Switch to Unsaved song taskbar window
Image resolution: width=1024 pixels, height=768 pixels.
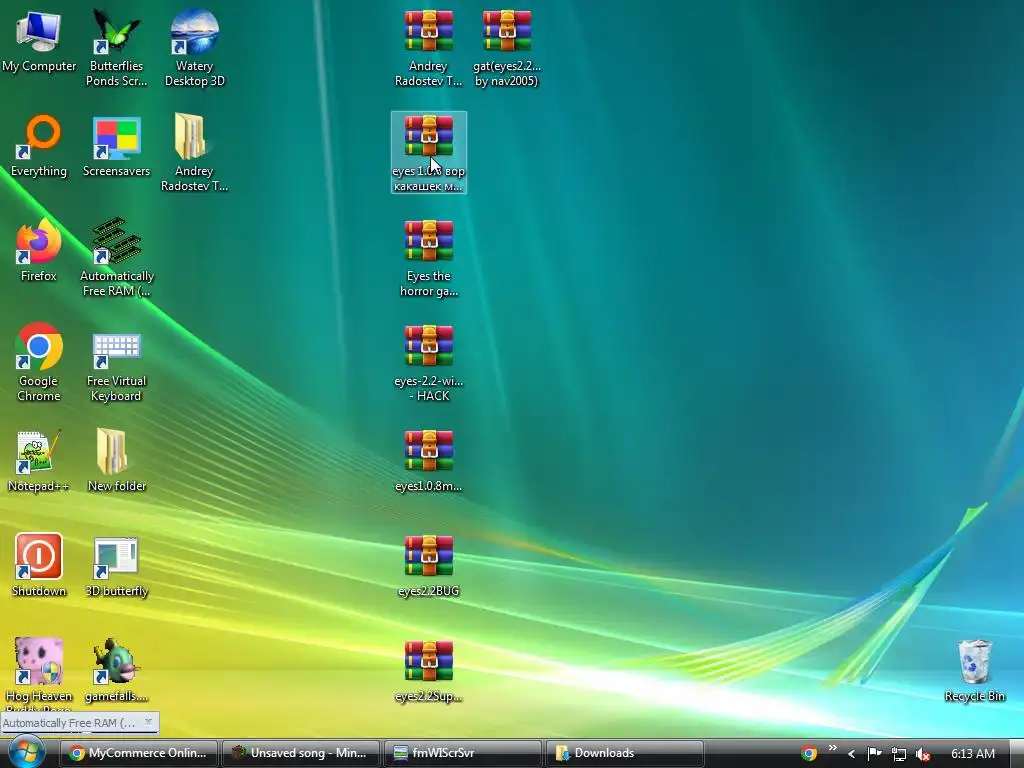300,753
